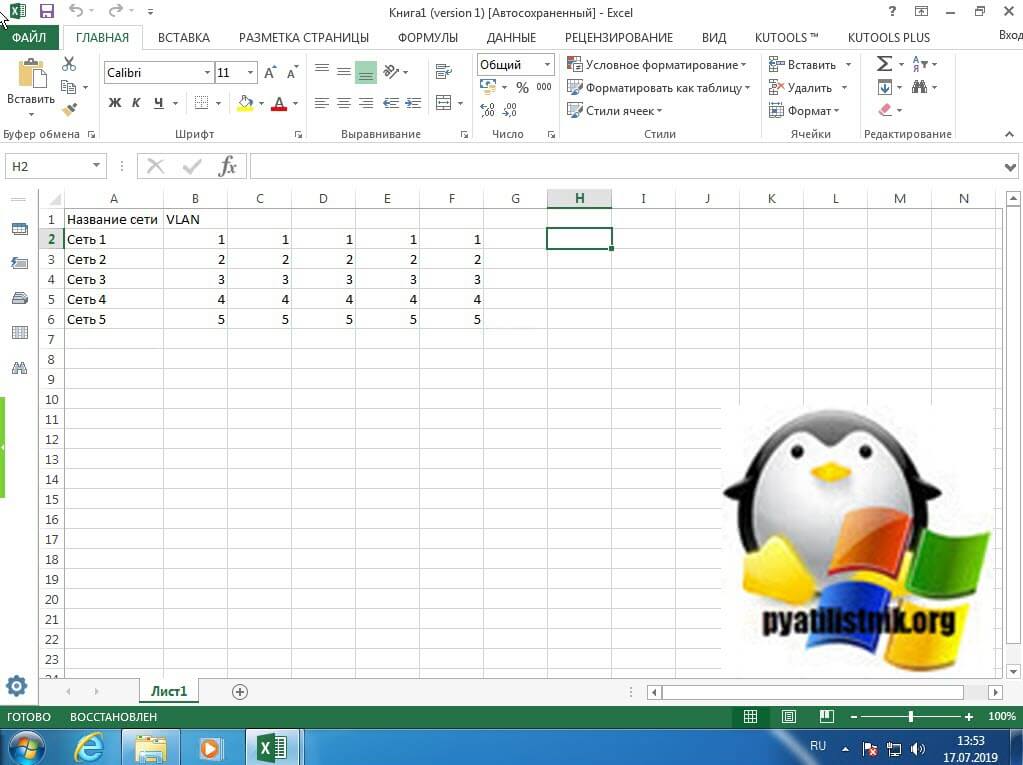The width and height of the screenshot is (1023, 765).
Task: Switch to the ВСТАВКА ribbon tab
Action: point(184,37)
